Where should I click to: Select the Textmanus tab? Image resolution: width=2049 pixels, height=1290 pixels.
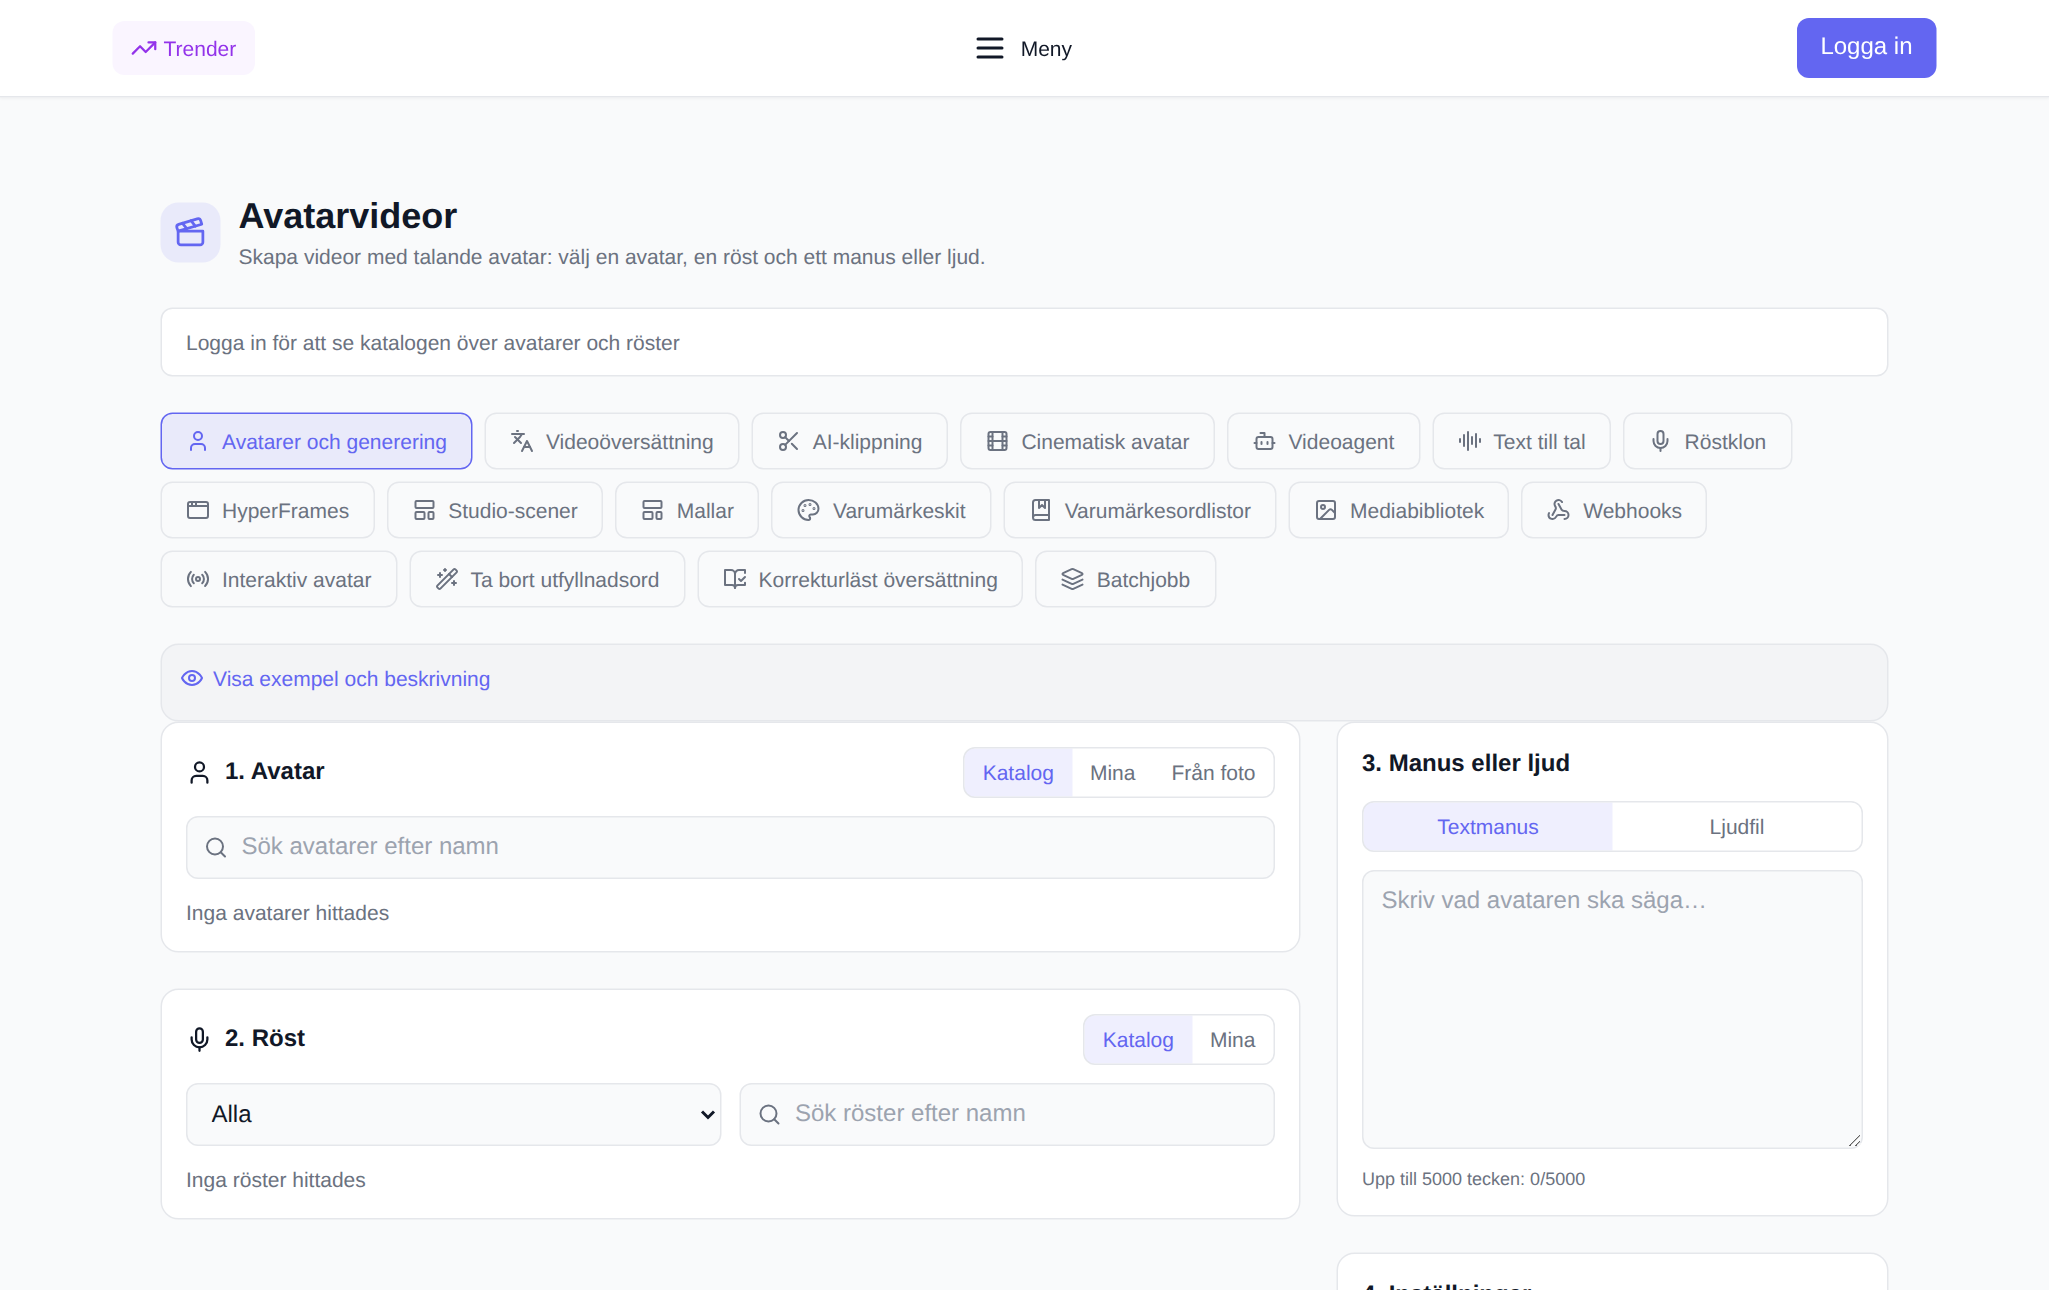coord(1487,826)
